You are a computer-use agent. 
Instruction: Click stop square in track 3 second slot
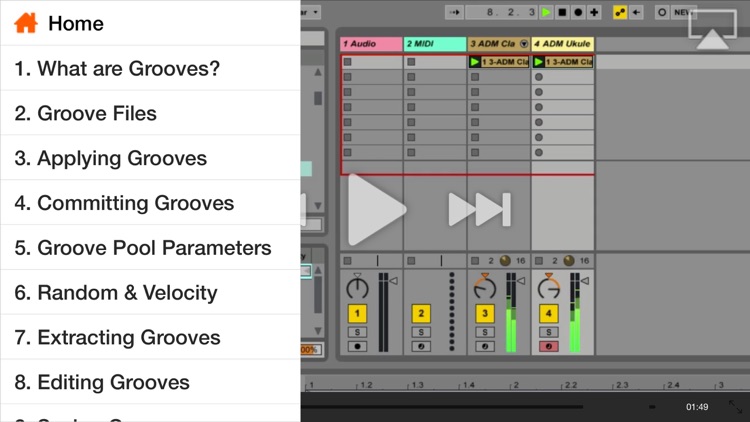point(475,77)
